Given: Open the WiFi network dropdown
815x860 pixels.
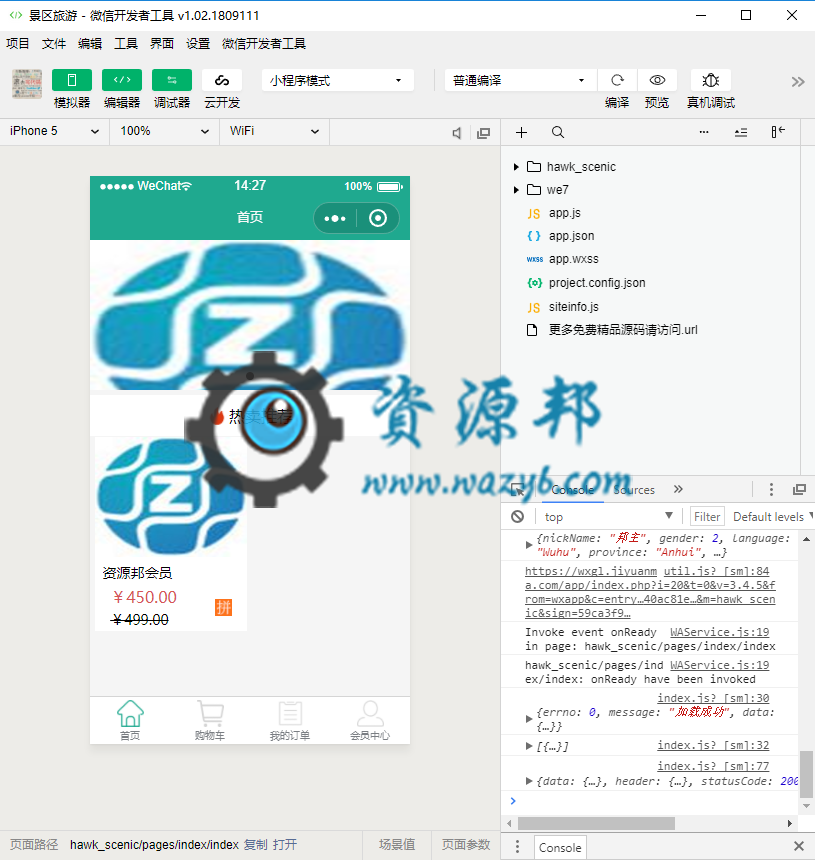Looking at the screenshot, I should [274, 131].
